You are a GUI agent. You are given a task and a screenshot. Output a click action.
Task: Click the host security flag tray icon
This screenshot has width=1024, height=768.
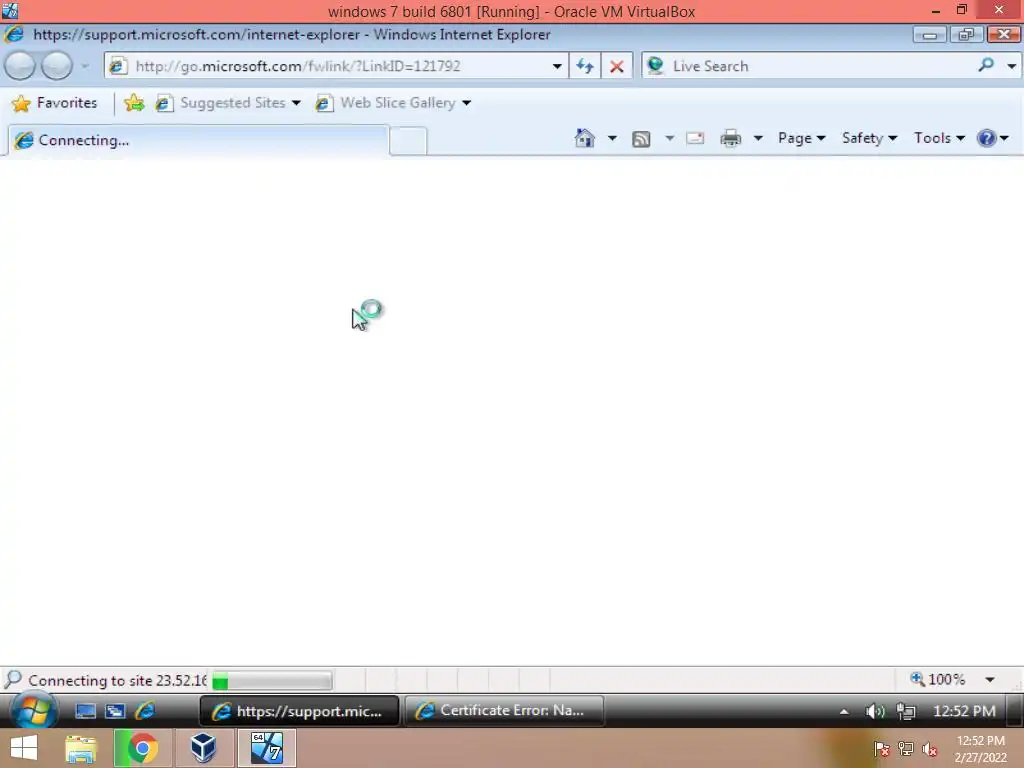(881, 749)
